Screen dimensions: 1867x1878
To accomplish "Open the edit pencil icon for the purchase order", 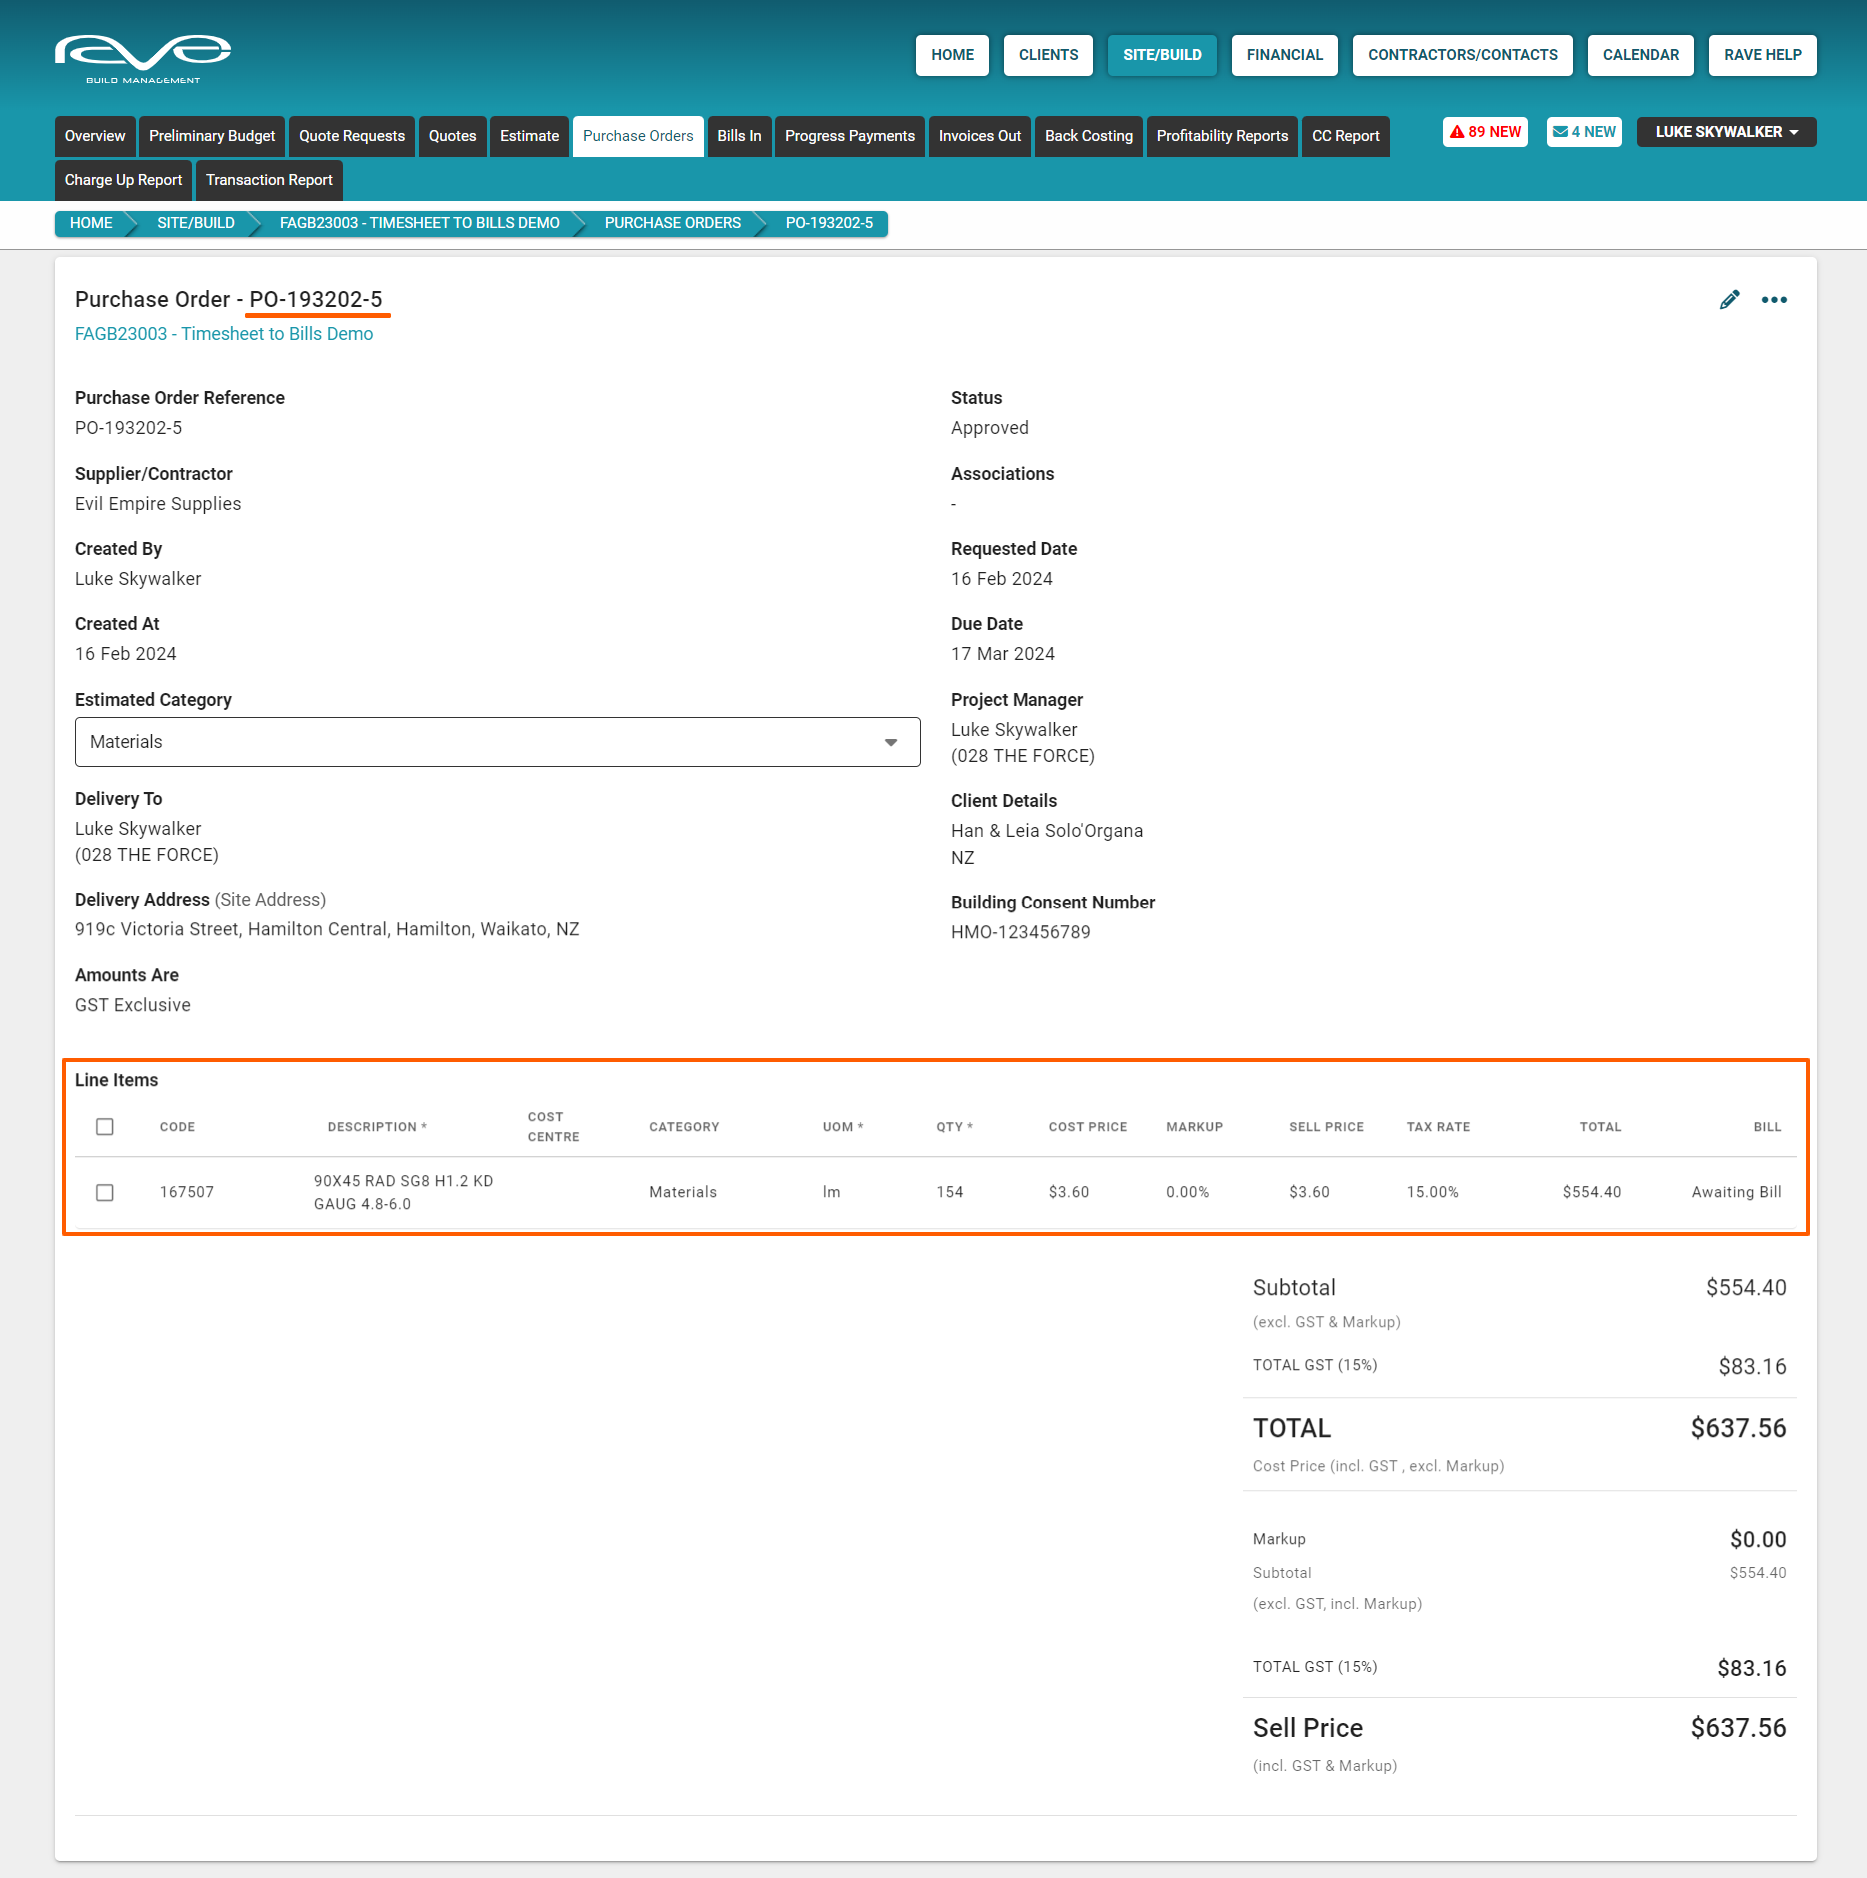I will 1731,299.
